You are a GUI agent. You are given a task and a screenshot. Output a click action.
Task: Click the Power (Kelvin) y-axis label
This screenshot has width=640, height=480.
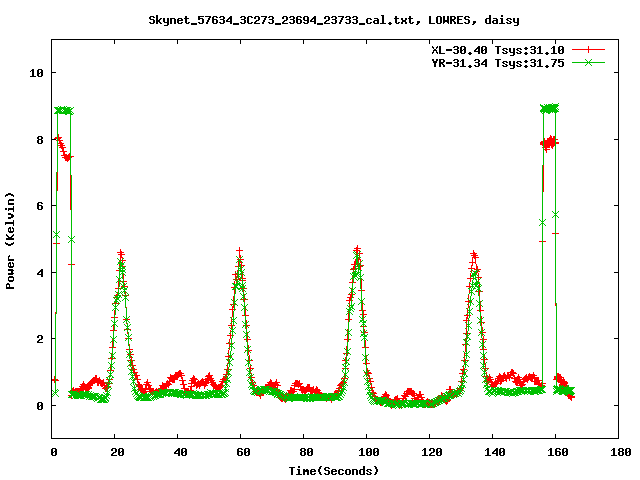pos(10,241)
